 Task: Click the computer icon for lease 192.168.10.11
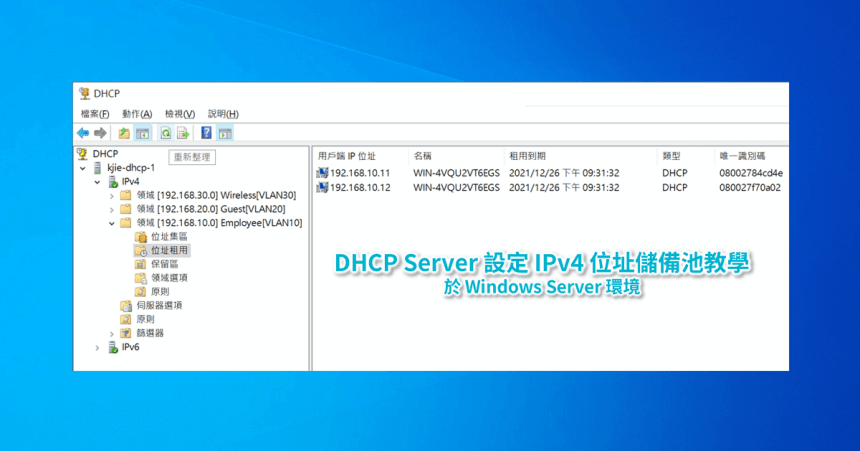tap(322, 173)
